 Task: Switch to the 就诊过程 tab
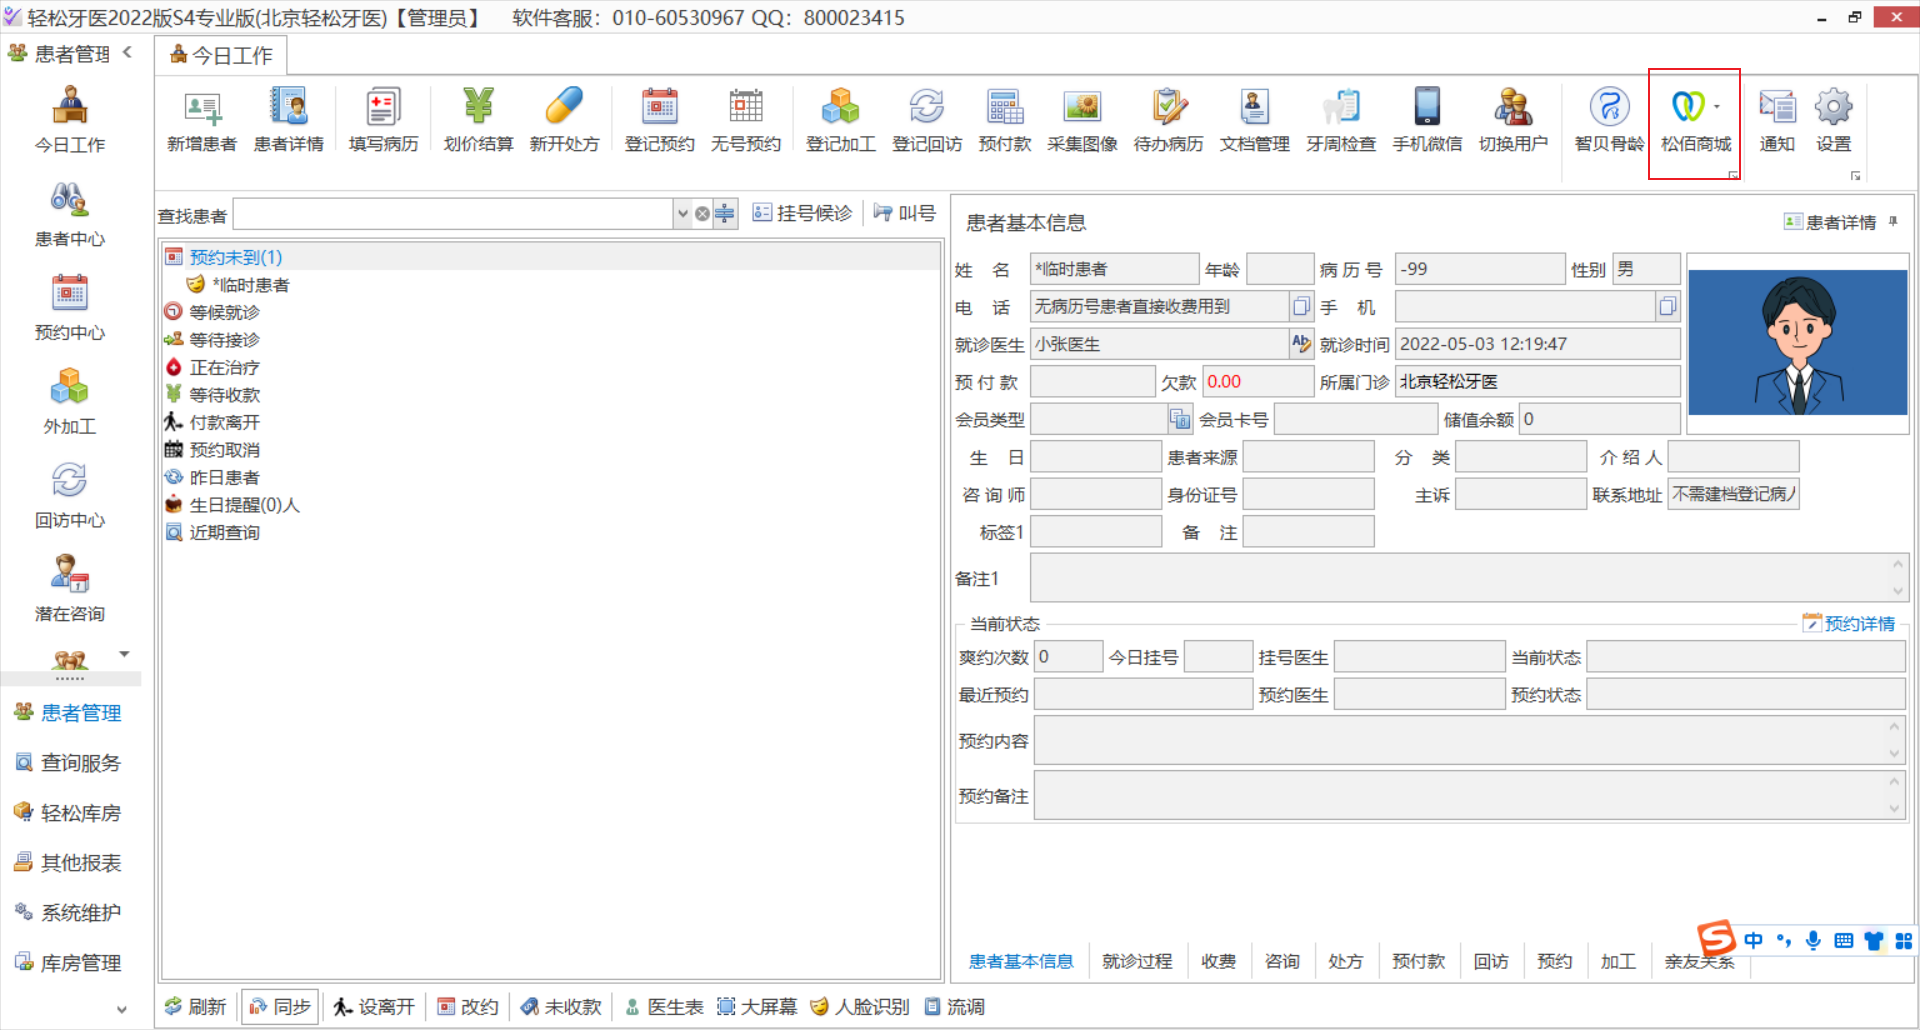point(1137,961)
